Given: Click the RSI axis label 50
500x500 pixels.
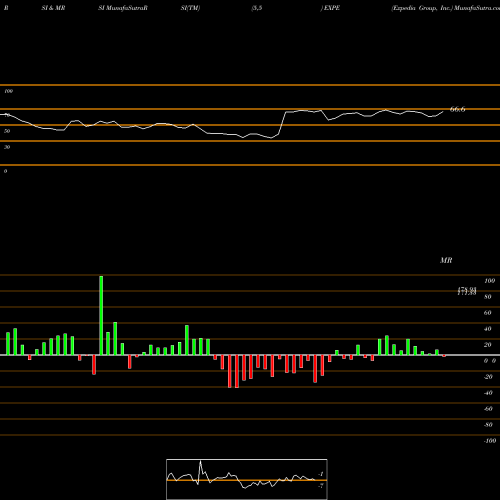Looking at the screenshot, I should pyautogui.click(x=7, y=131).
